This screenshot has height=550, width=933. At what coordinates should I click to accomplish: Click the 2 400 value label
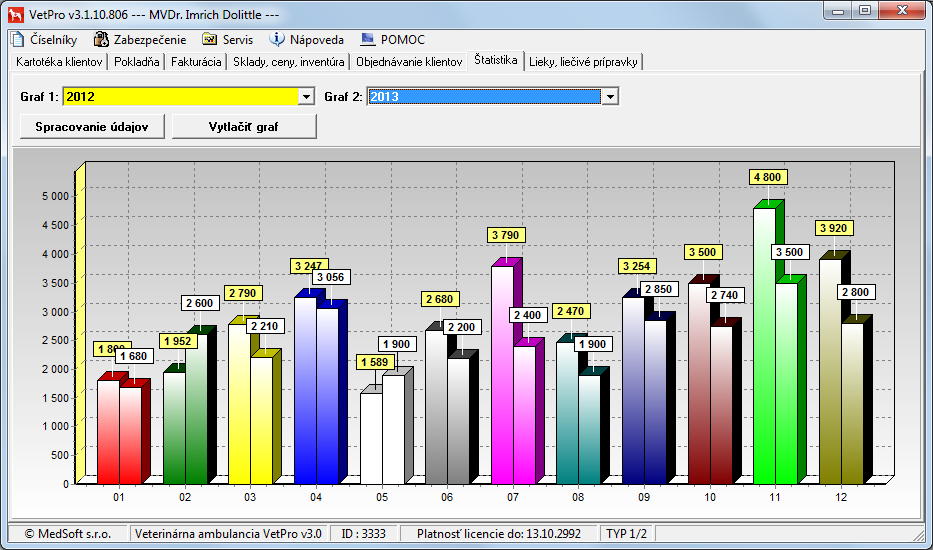click(528, 315)
